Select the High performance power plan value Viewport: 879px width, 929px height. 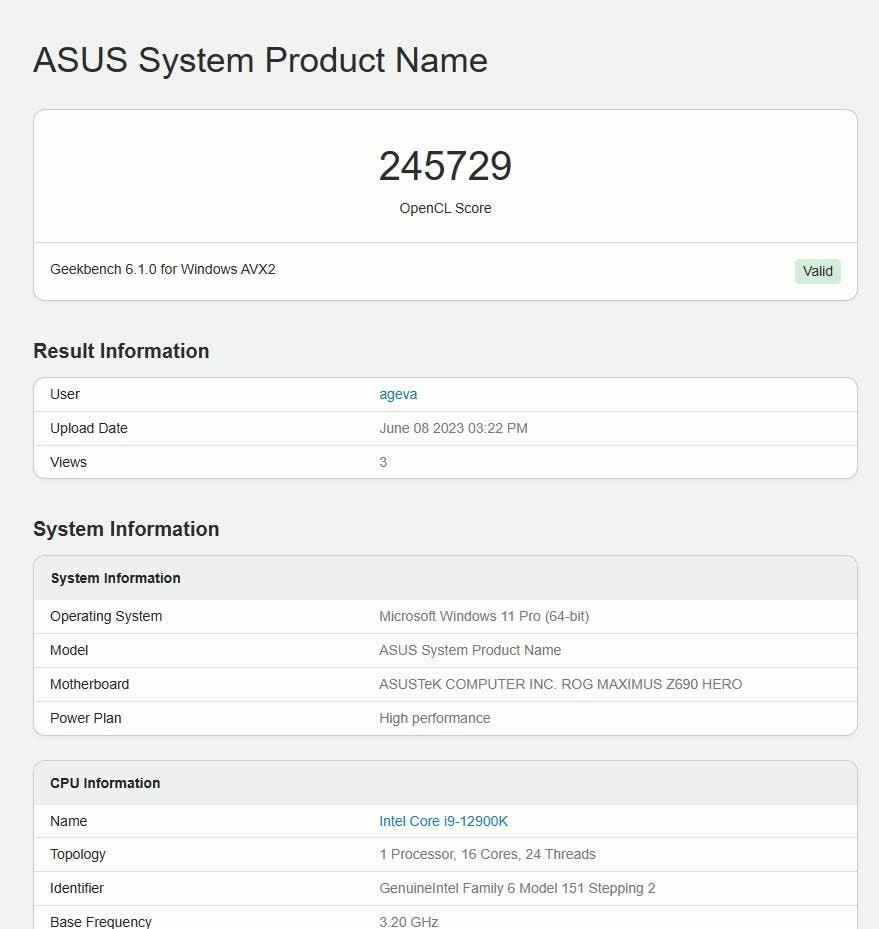(x=435, y=718)
